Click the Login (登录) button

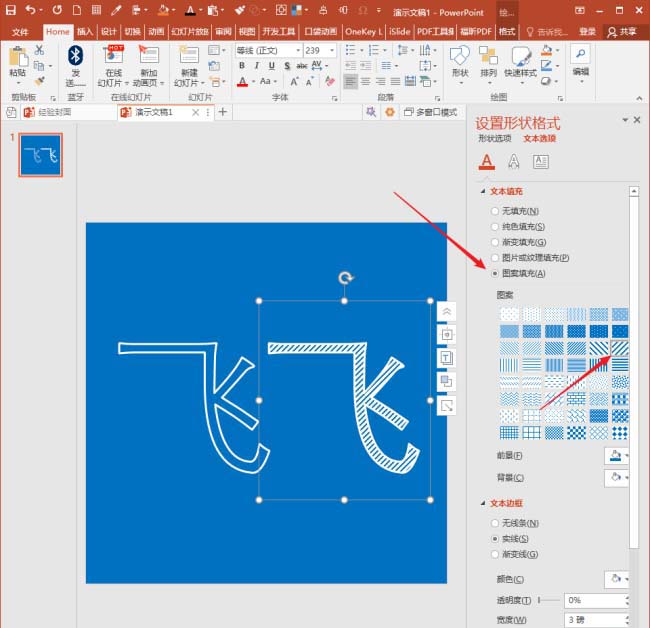click(x=587, y=32)
